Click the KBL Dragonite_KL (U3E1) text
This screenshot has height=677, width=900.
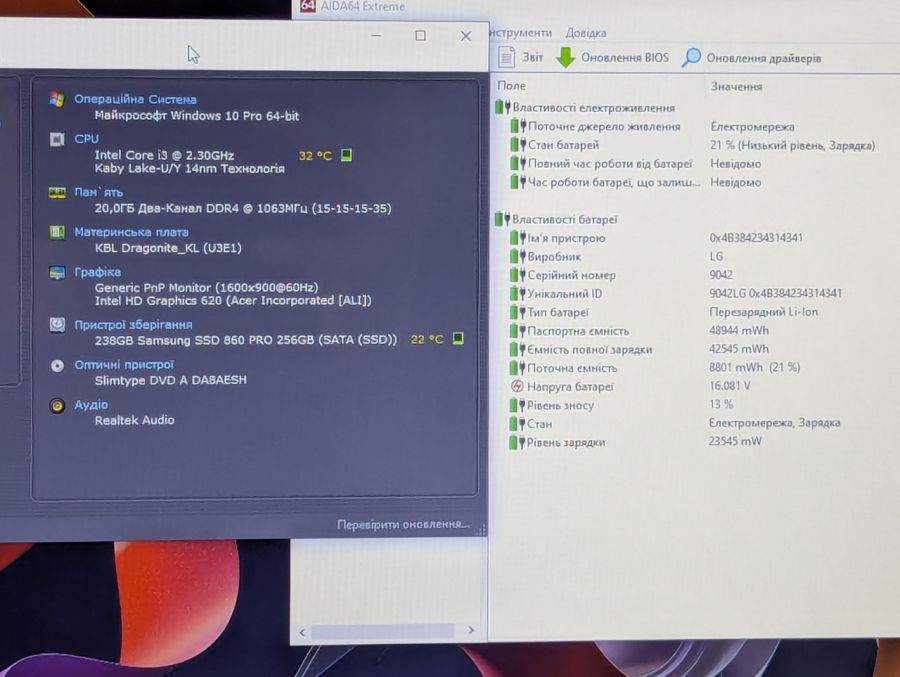click(168, 248)
